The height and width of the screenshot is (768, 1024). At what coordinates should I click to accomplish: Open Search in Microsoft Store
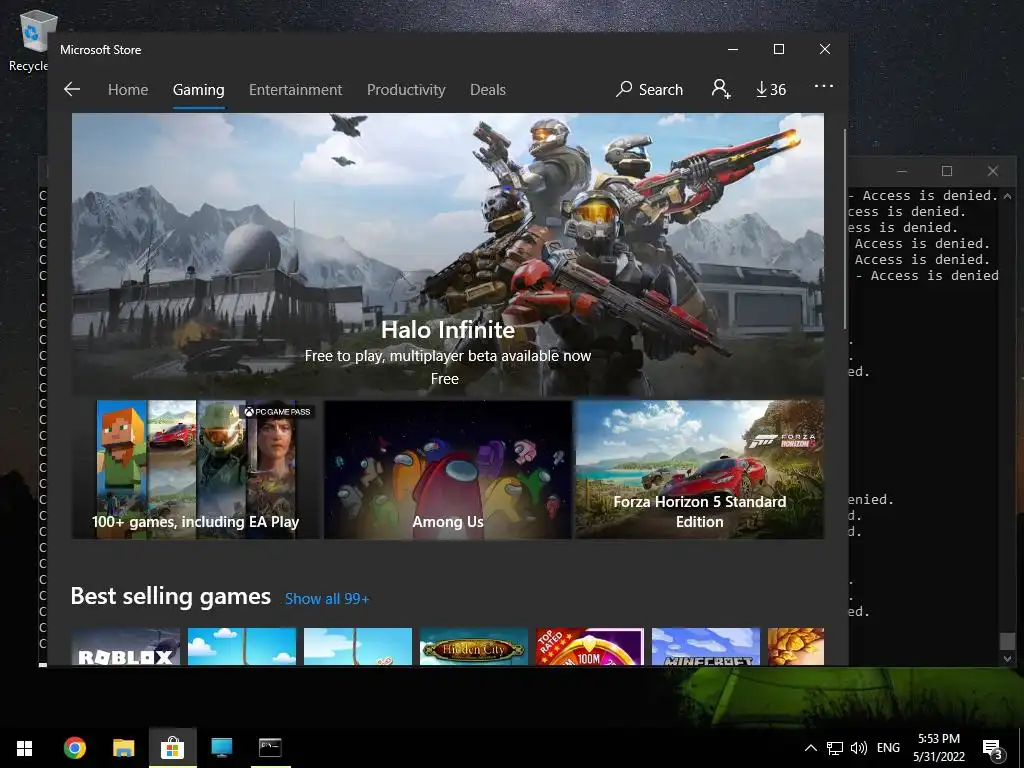(650, 89)
